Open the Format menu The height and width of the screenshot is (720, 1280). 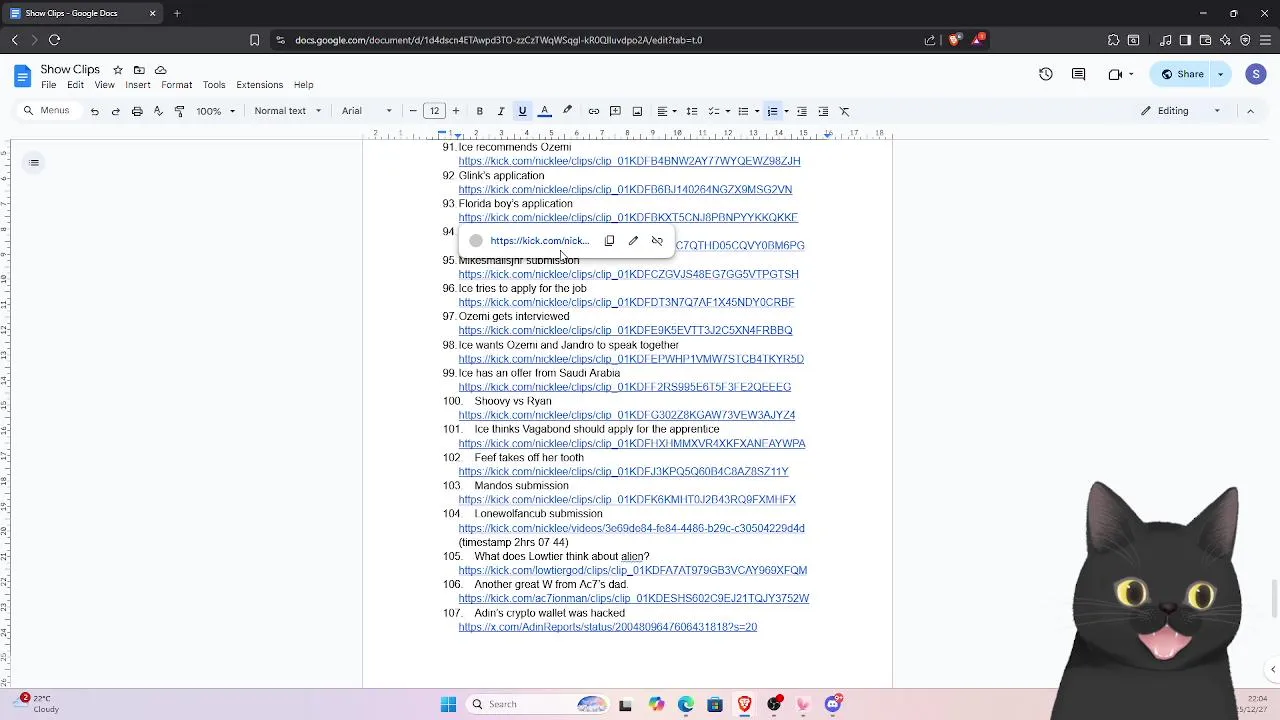pos(176,85)
